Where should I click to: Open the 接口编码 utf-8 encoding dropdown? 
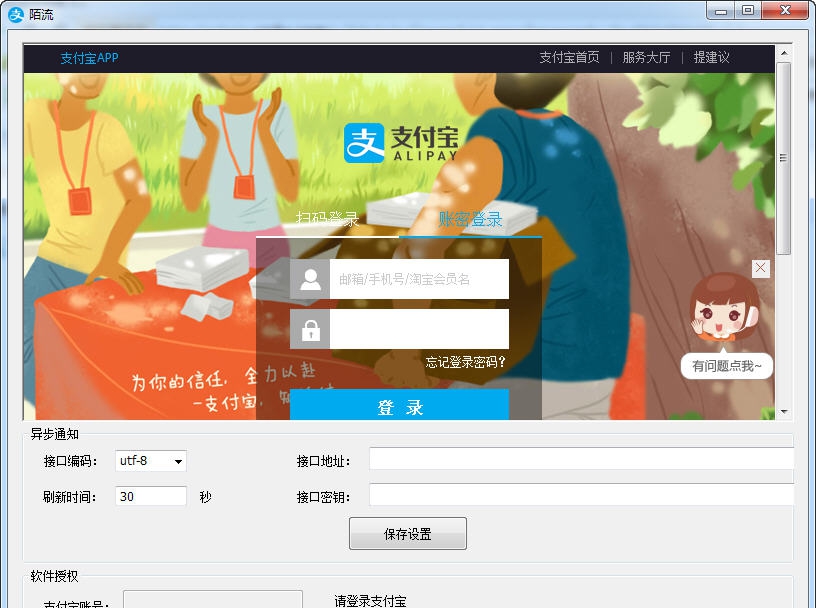tap(177, 461)
